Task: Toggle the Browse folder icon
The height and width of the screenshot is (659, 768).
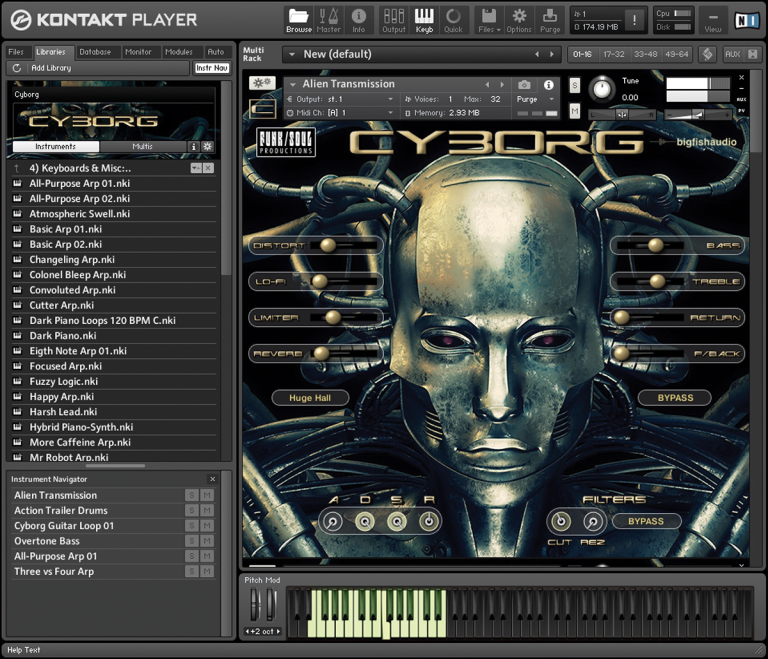Action: tap(298, 20)
